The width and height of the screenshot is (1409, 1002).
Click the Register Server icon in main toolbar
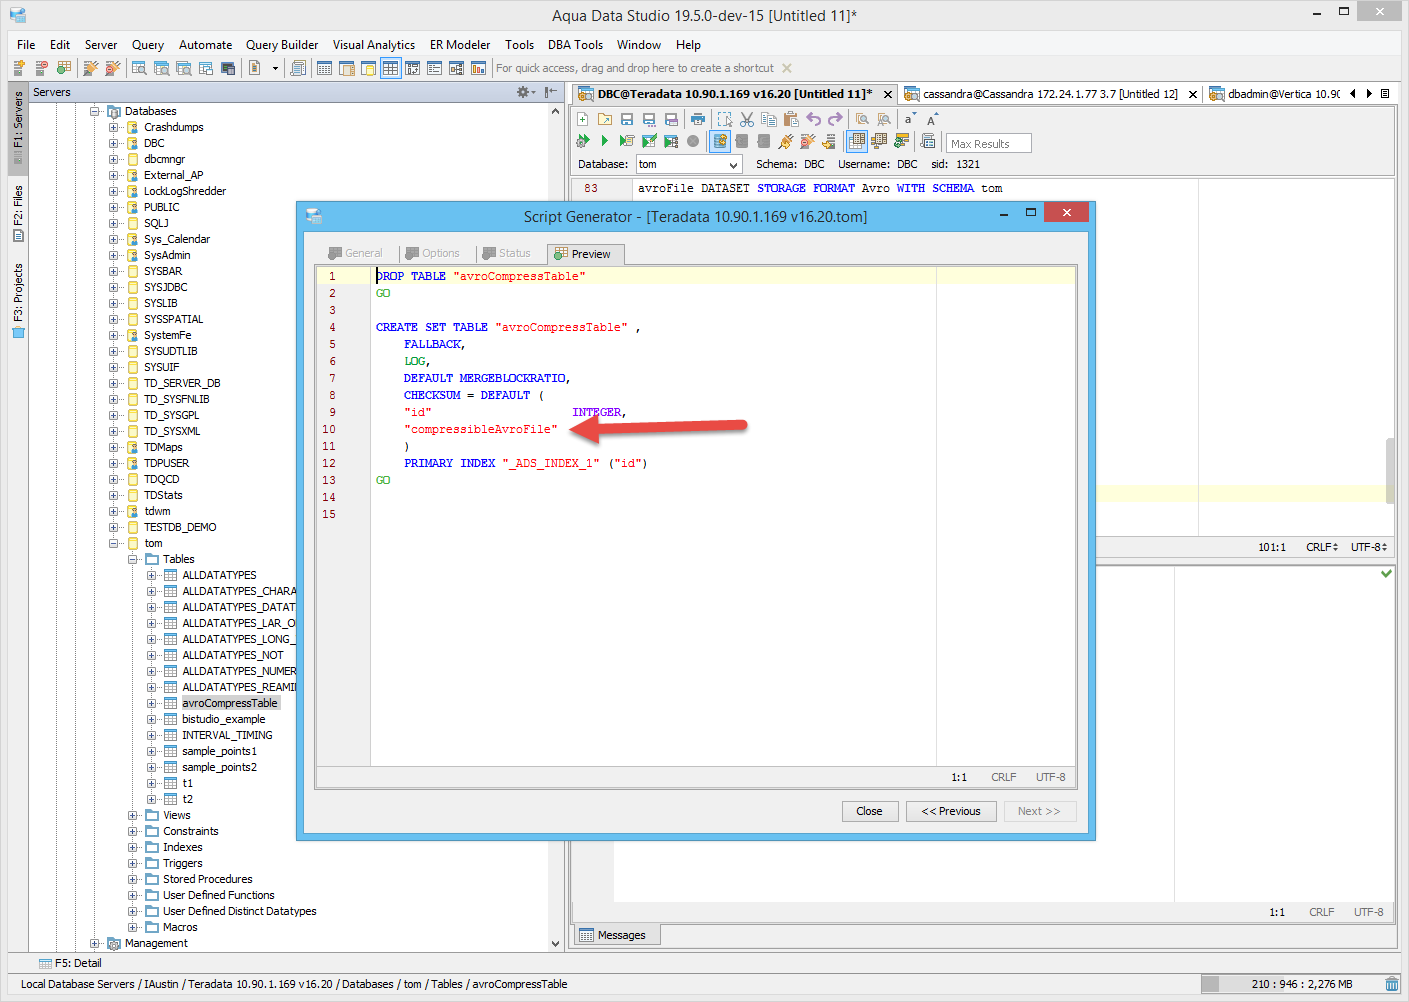tap(19, 68)
